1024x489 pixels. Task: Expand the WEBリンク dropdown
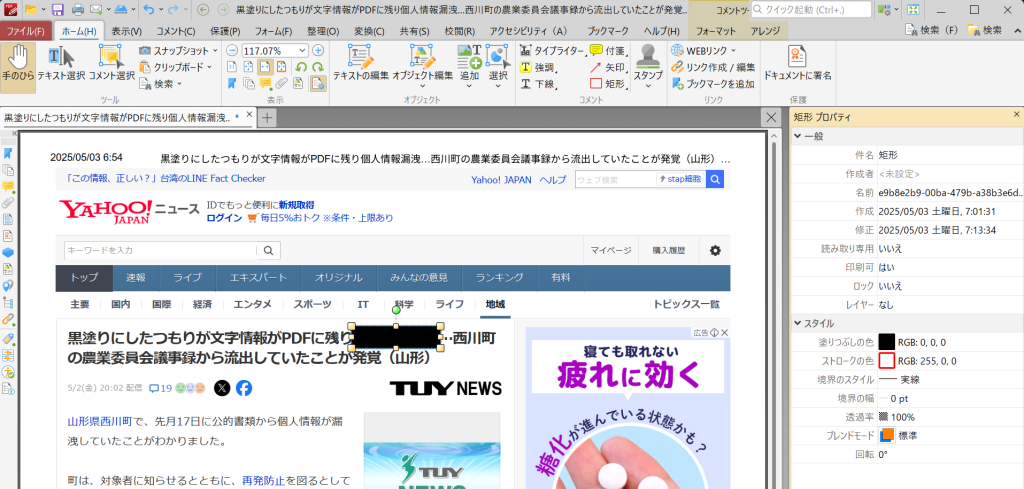(x=733, y=50)
